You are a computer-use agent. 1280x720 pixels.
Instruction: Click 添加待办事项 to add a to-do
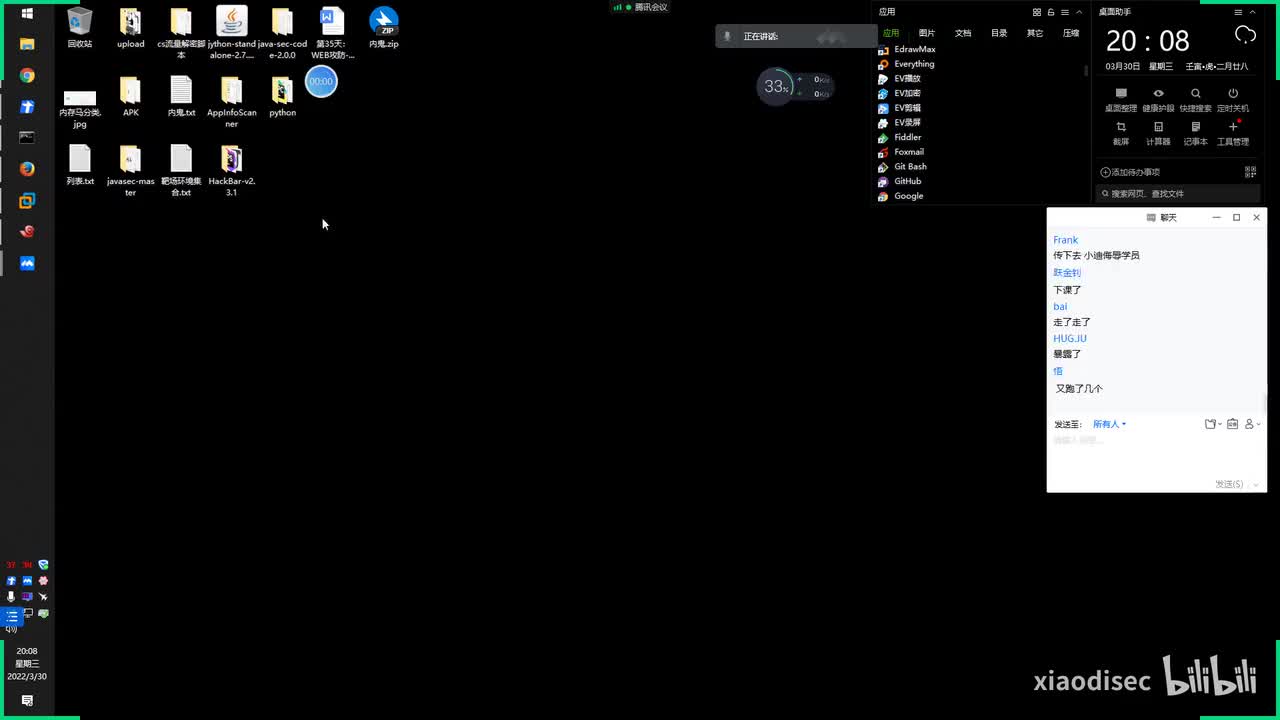(x=1130, y=172)
